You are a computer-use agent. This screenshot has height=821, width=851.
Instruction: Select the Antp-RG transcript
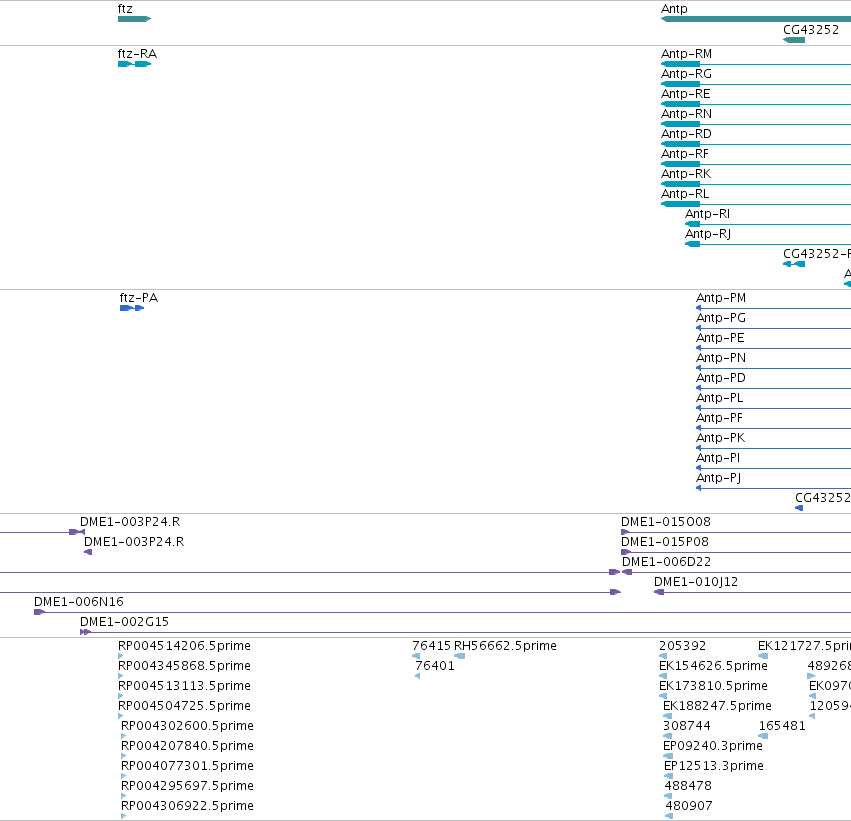[x=686, y=74]
